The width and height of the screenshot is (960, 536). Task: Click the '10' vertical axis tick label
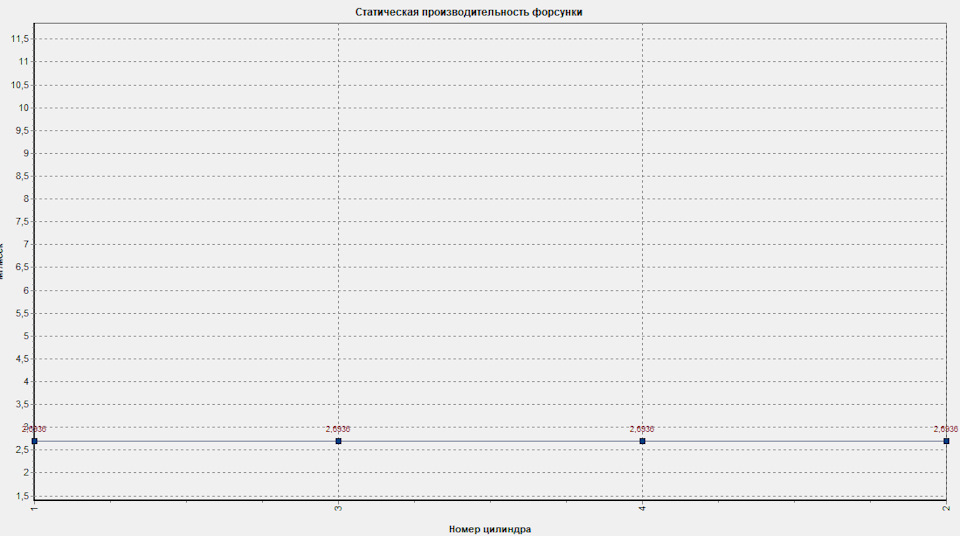pyautogui.click(x=24, y=107)
